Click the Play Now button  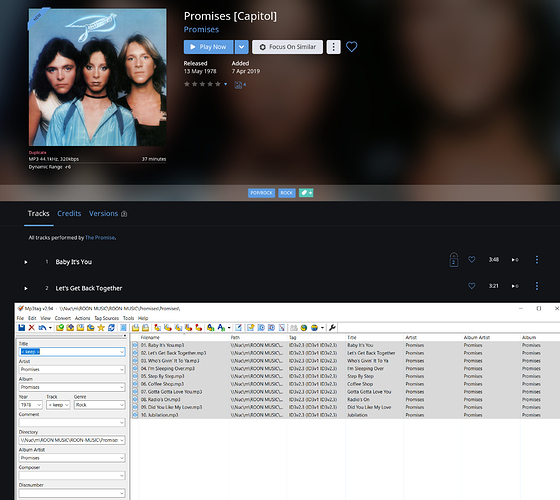pyautogui.click(x=209, y=47)
